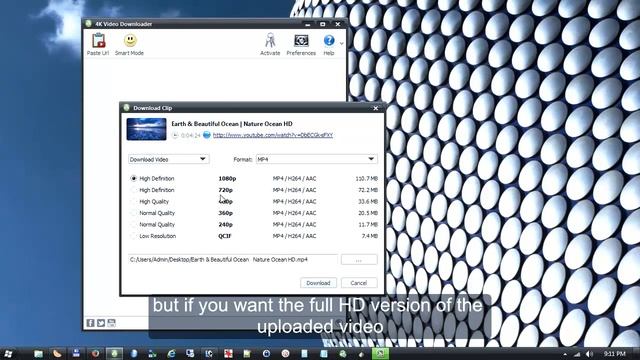Click the Help question mark icon

pyautogui.click(x=329, y=40)
